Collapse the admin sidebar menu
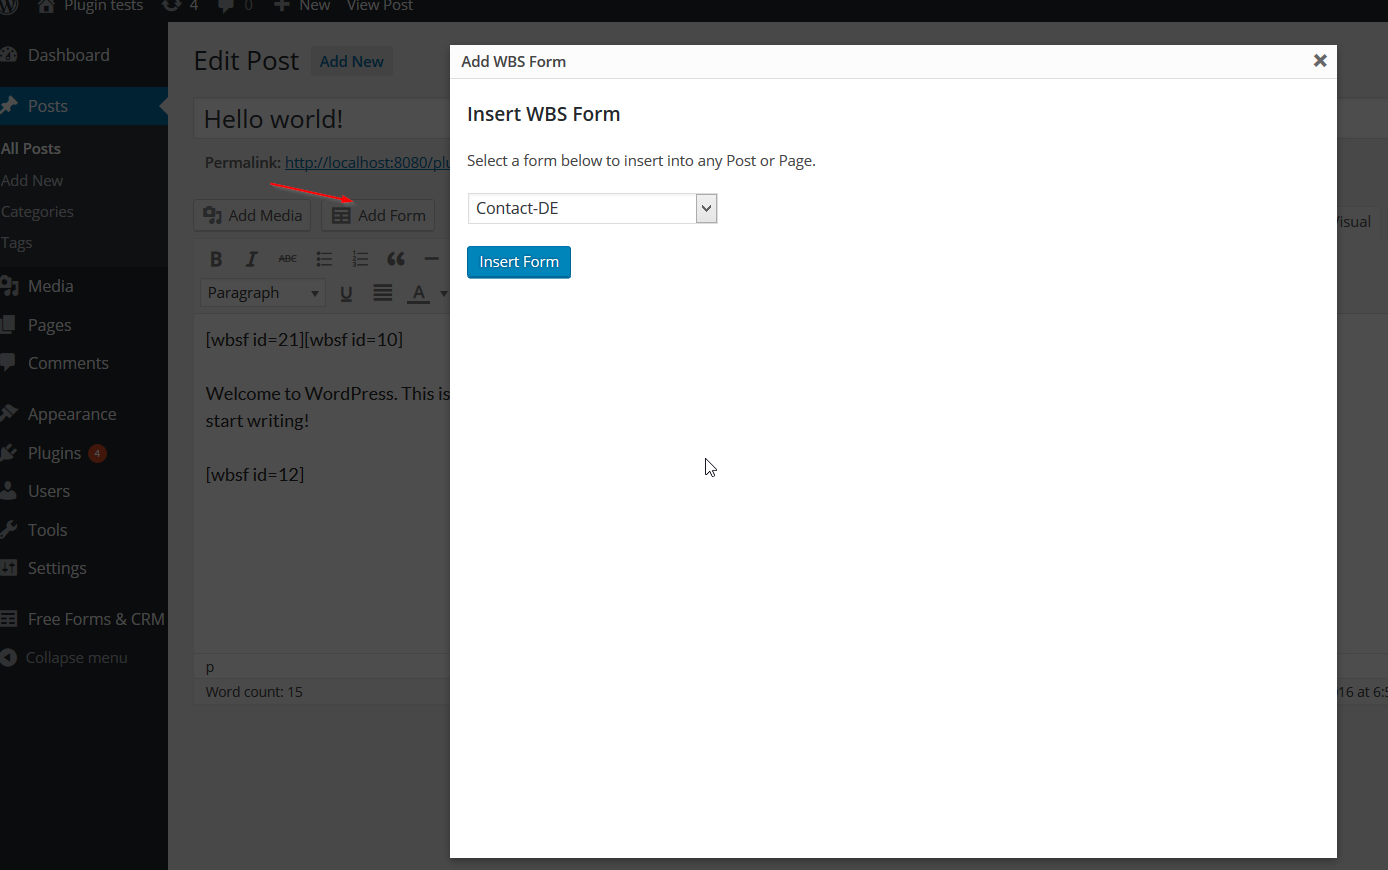The width and height of the screenshot is (1388, 870). [76, 658]
